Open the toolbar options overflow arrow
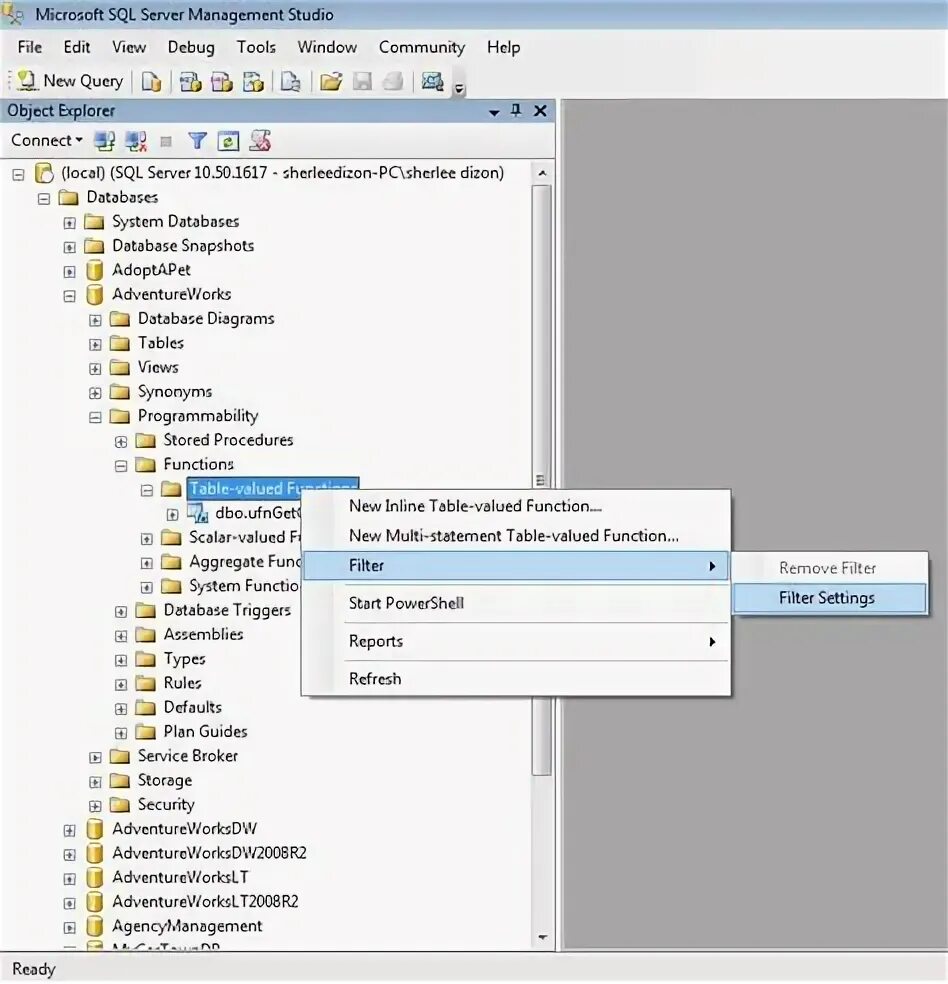The height and width of the screenshot is (984, 948). [459, 88]
